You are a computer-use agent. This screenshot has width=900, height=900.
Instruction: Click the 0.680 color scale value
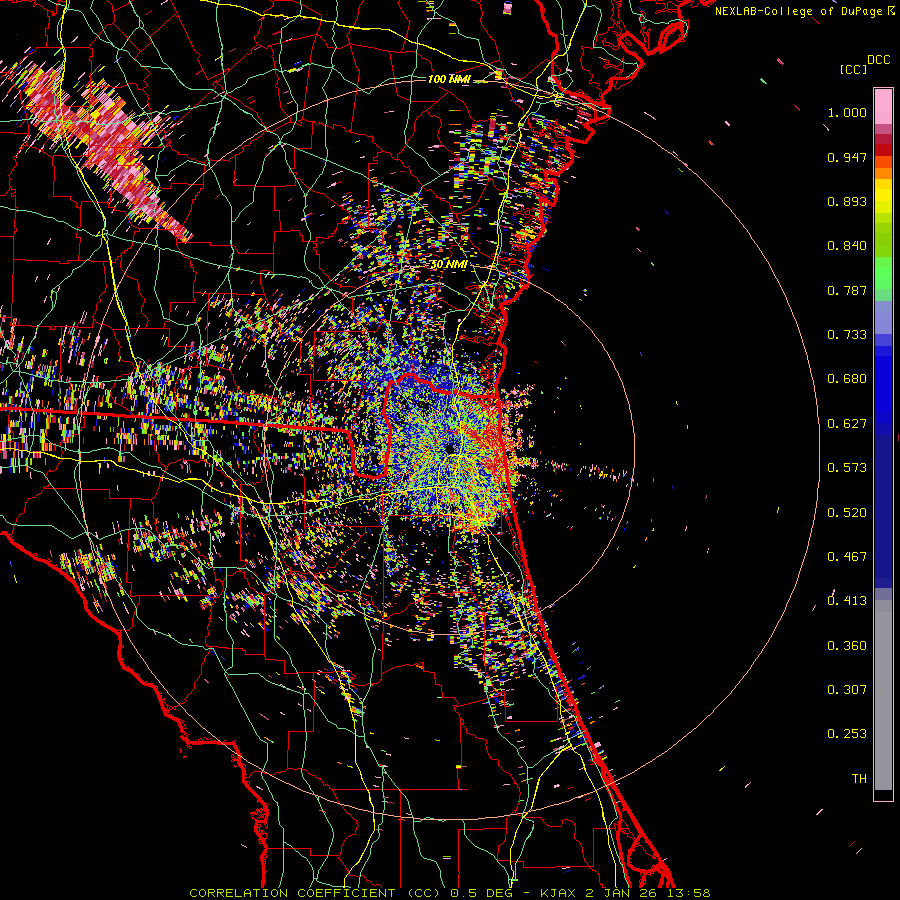(847, 379)
